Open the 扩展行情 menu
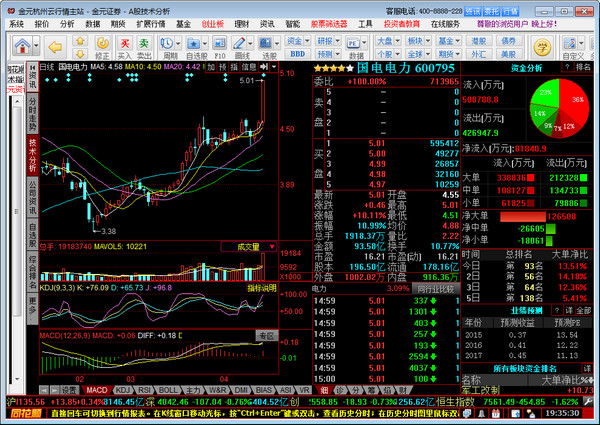This screenshot has height=425, width=600. [151, 24]
